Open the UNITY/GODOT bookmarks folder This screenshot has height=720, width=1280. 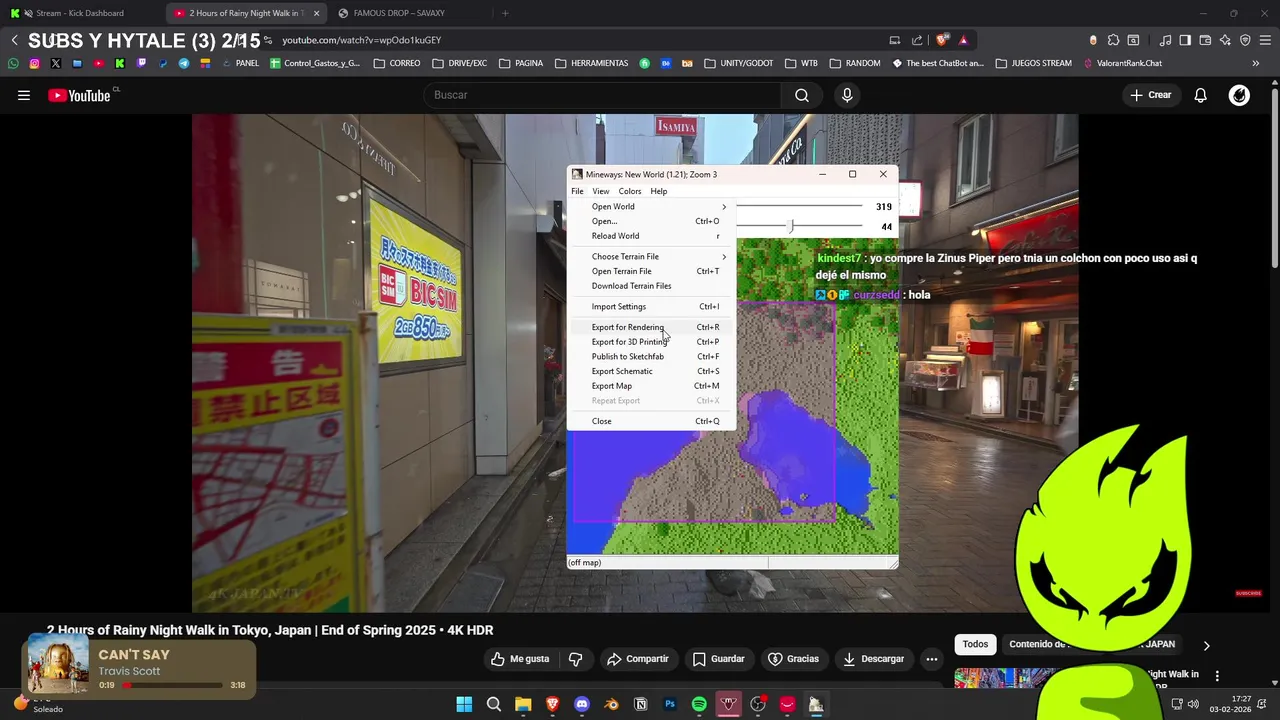739,63
